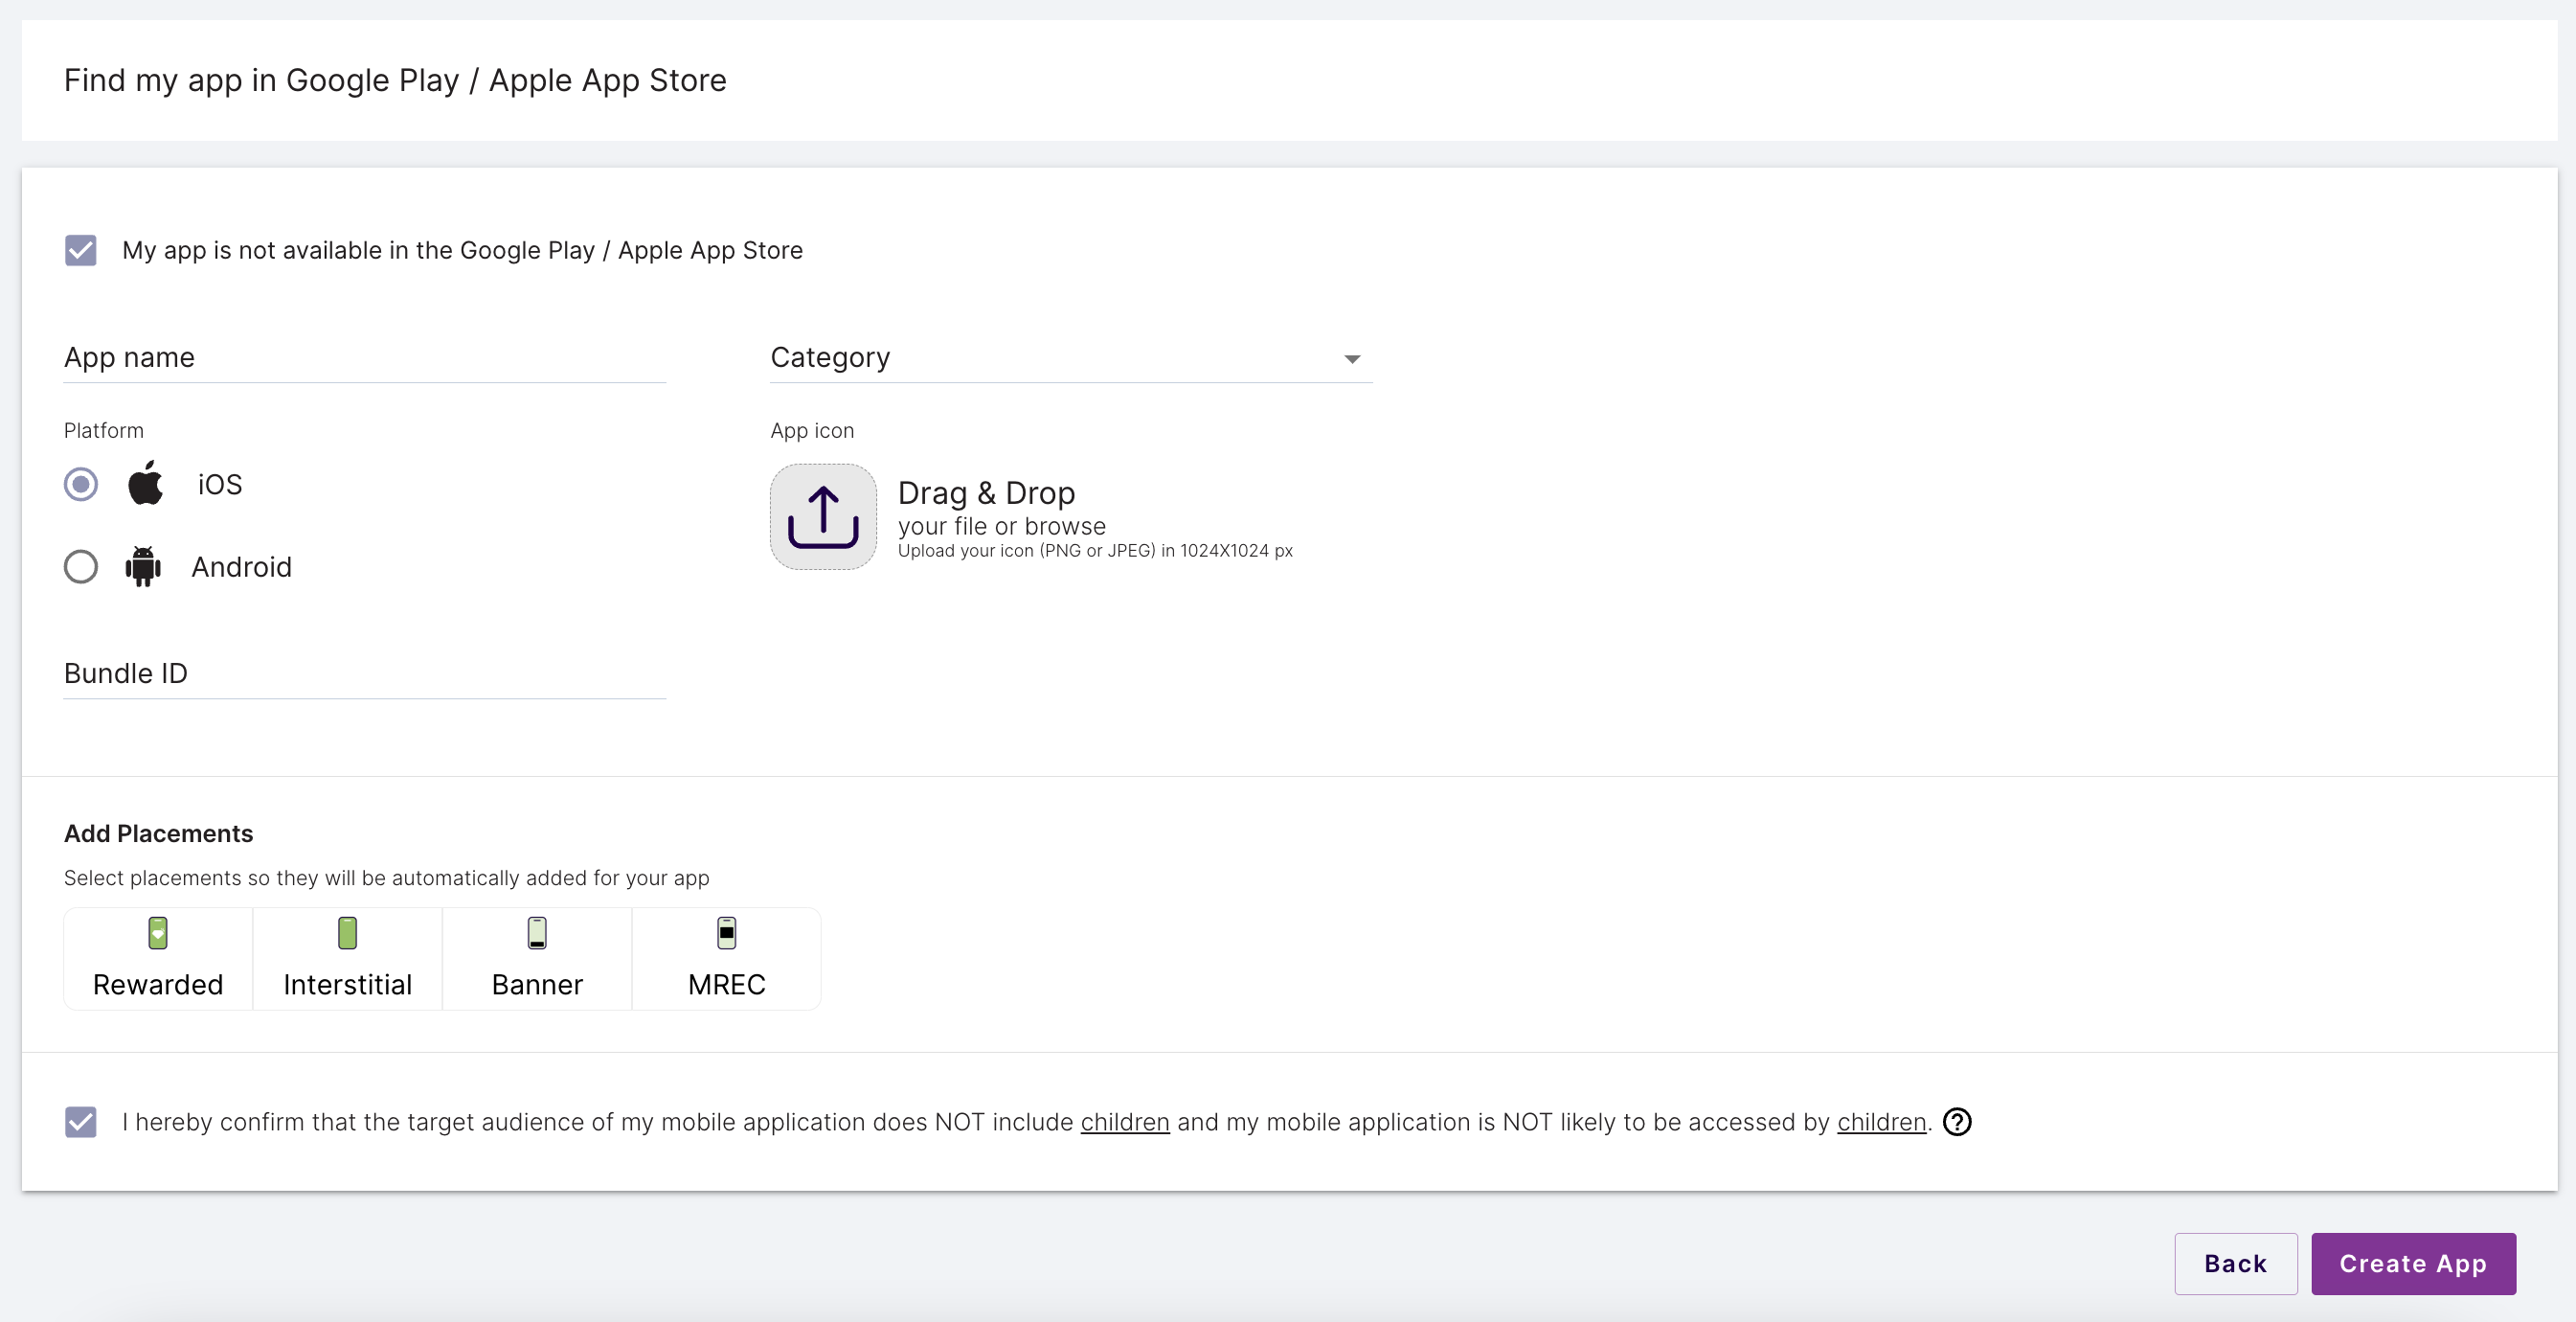Click the Back button

tap(2236, 1264)
